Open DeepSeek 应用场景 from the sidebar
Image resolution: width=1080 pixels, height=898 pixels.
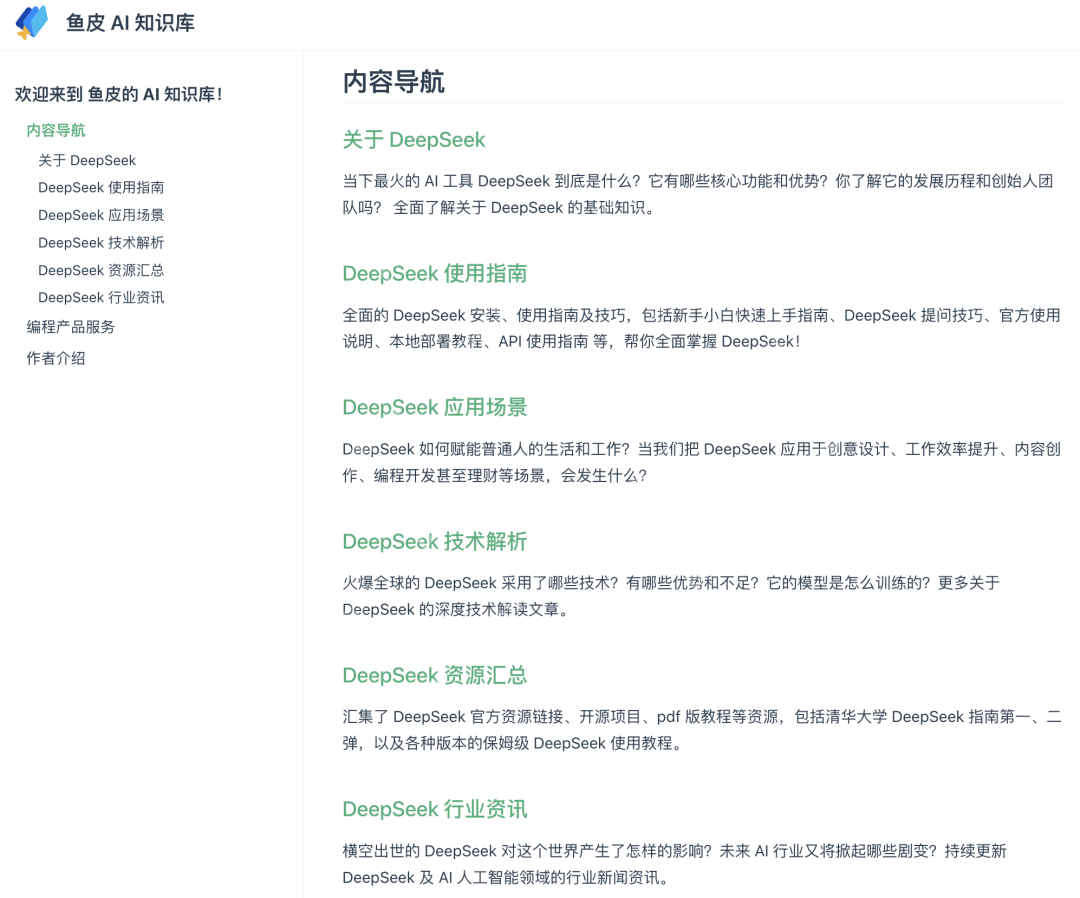[x=101, y=215]
